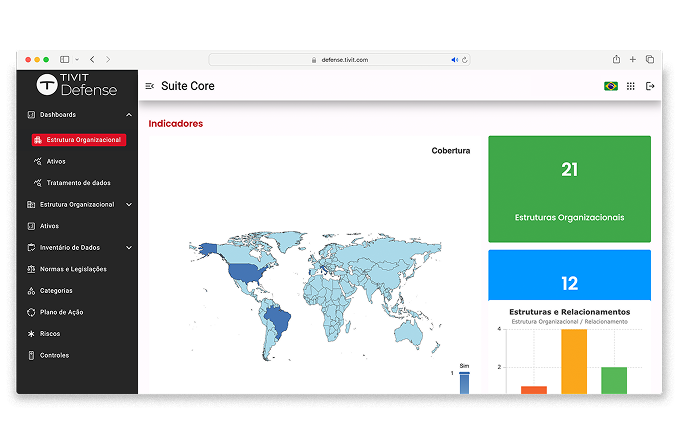Expand the Inventário de Dados section
Image resolution: width=680 pixels, height=442 pixels.
pyautogui.click(x=129, y=247)
